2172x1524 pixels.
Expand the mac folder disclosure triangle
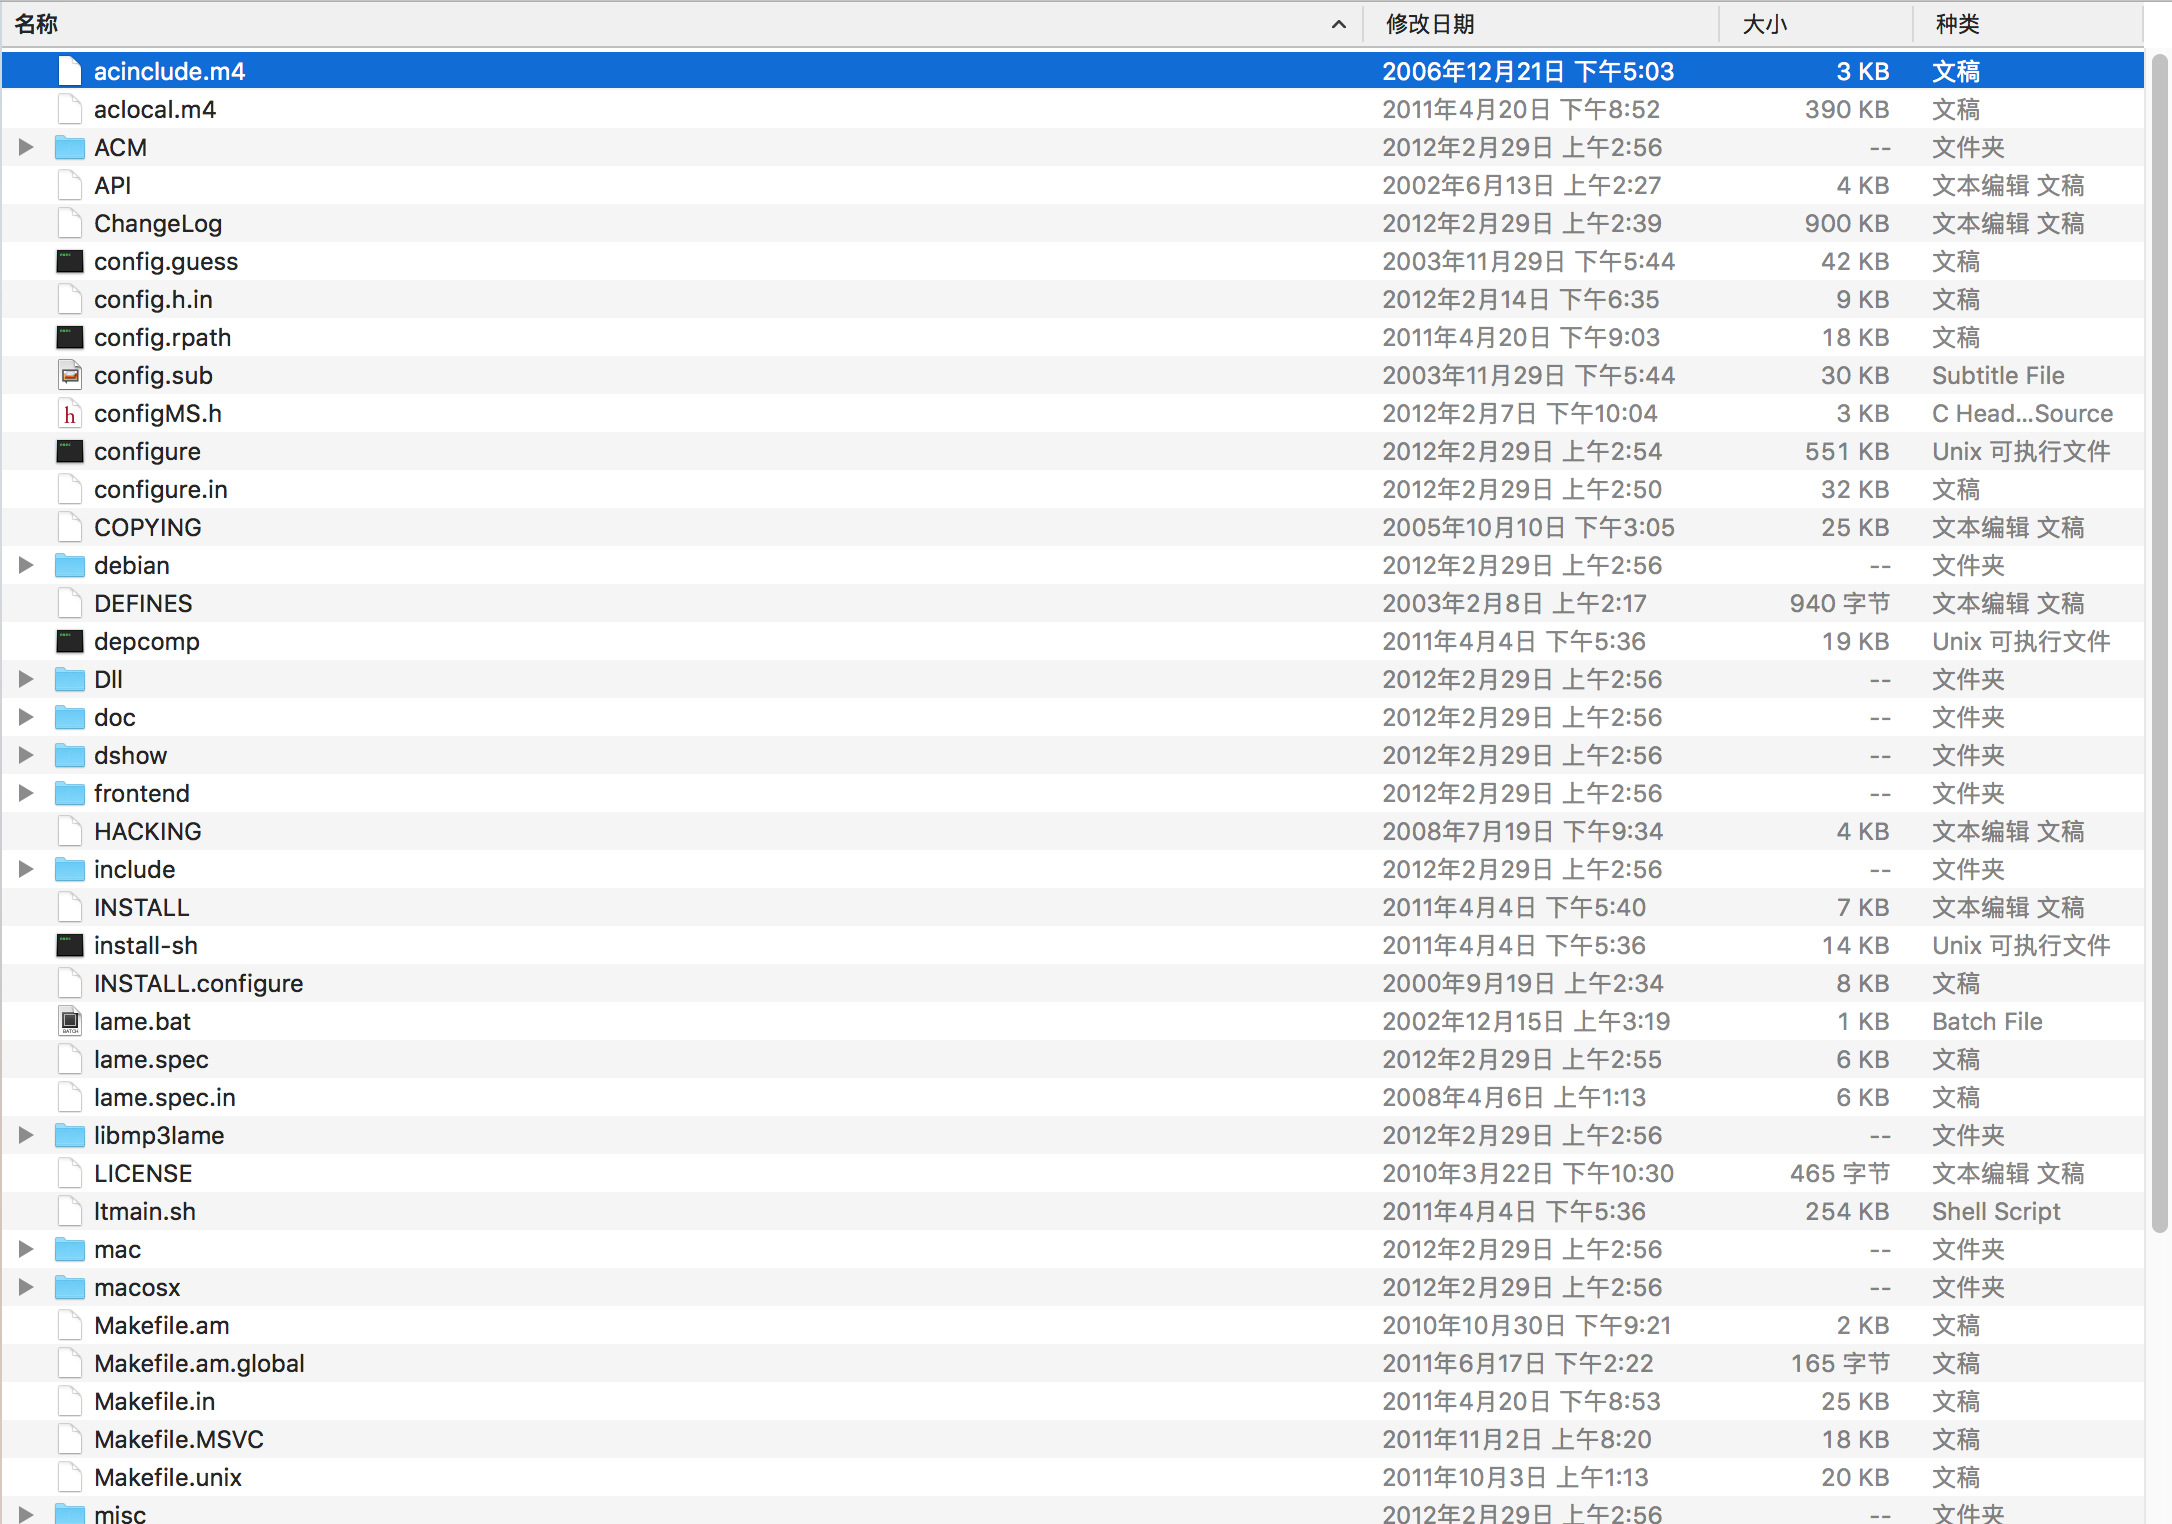click(x=26, y=1249)
